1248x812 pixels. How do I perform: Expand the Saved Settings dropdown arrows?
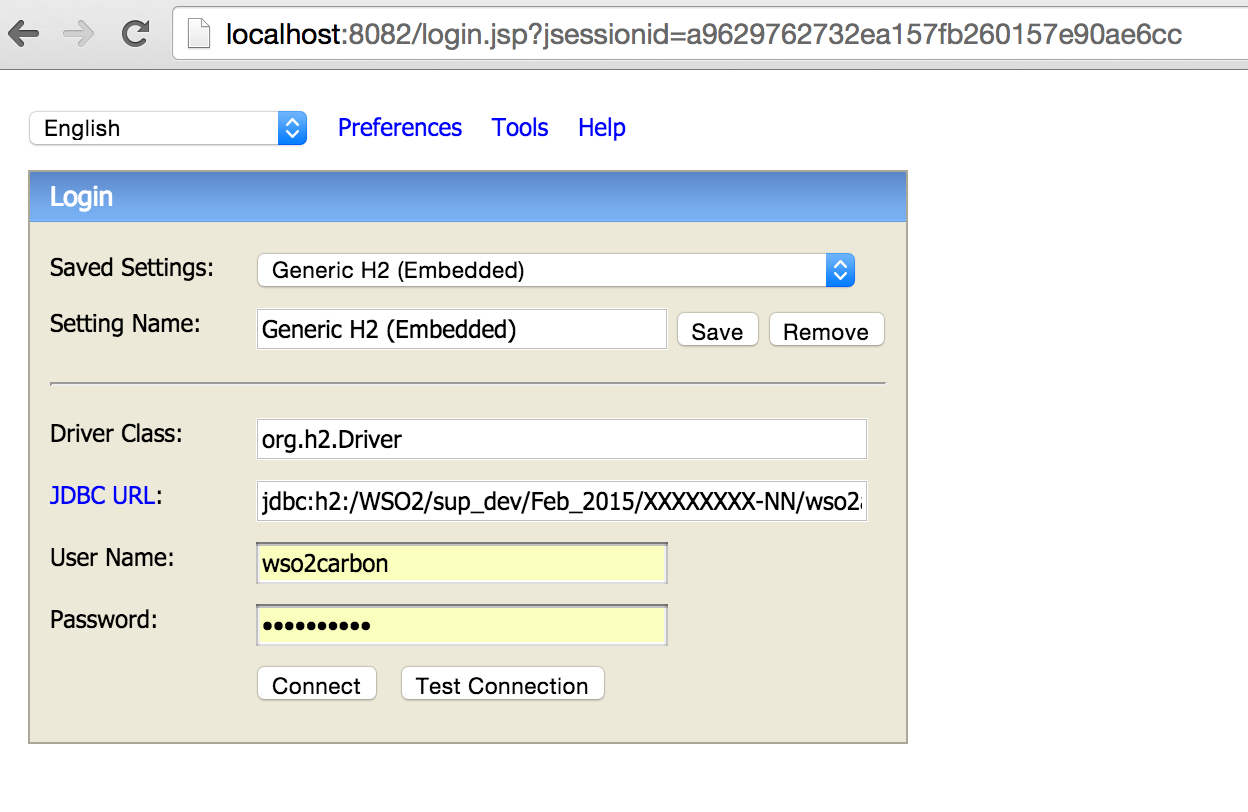[x=841, y=270]
